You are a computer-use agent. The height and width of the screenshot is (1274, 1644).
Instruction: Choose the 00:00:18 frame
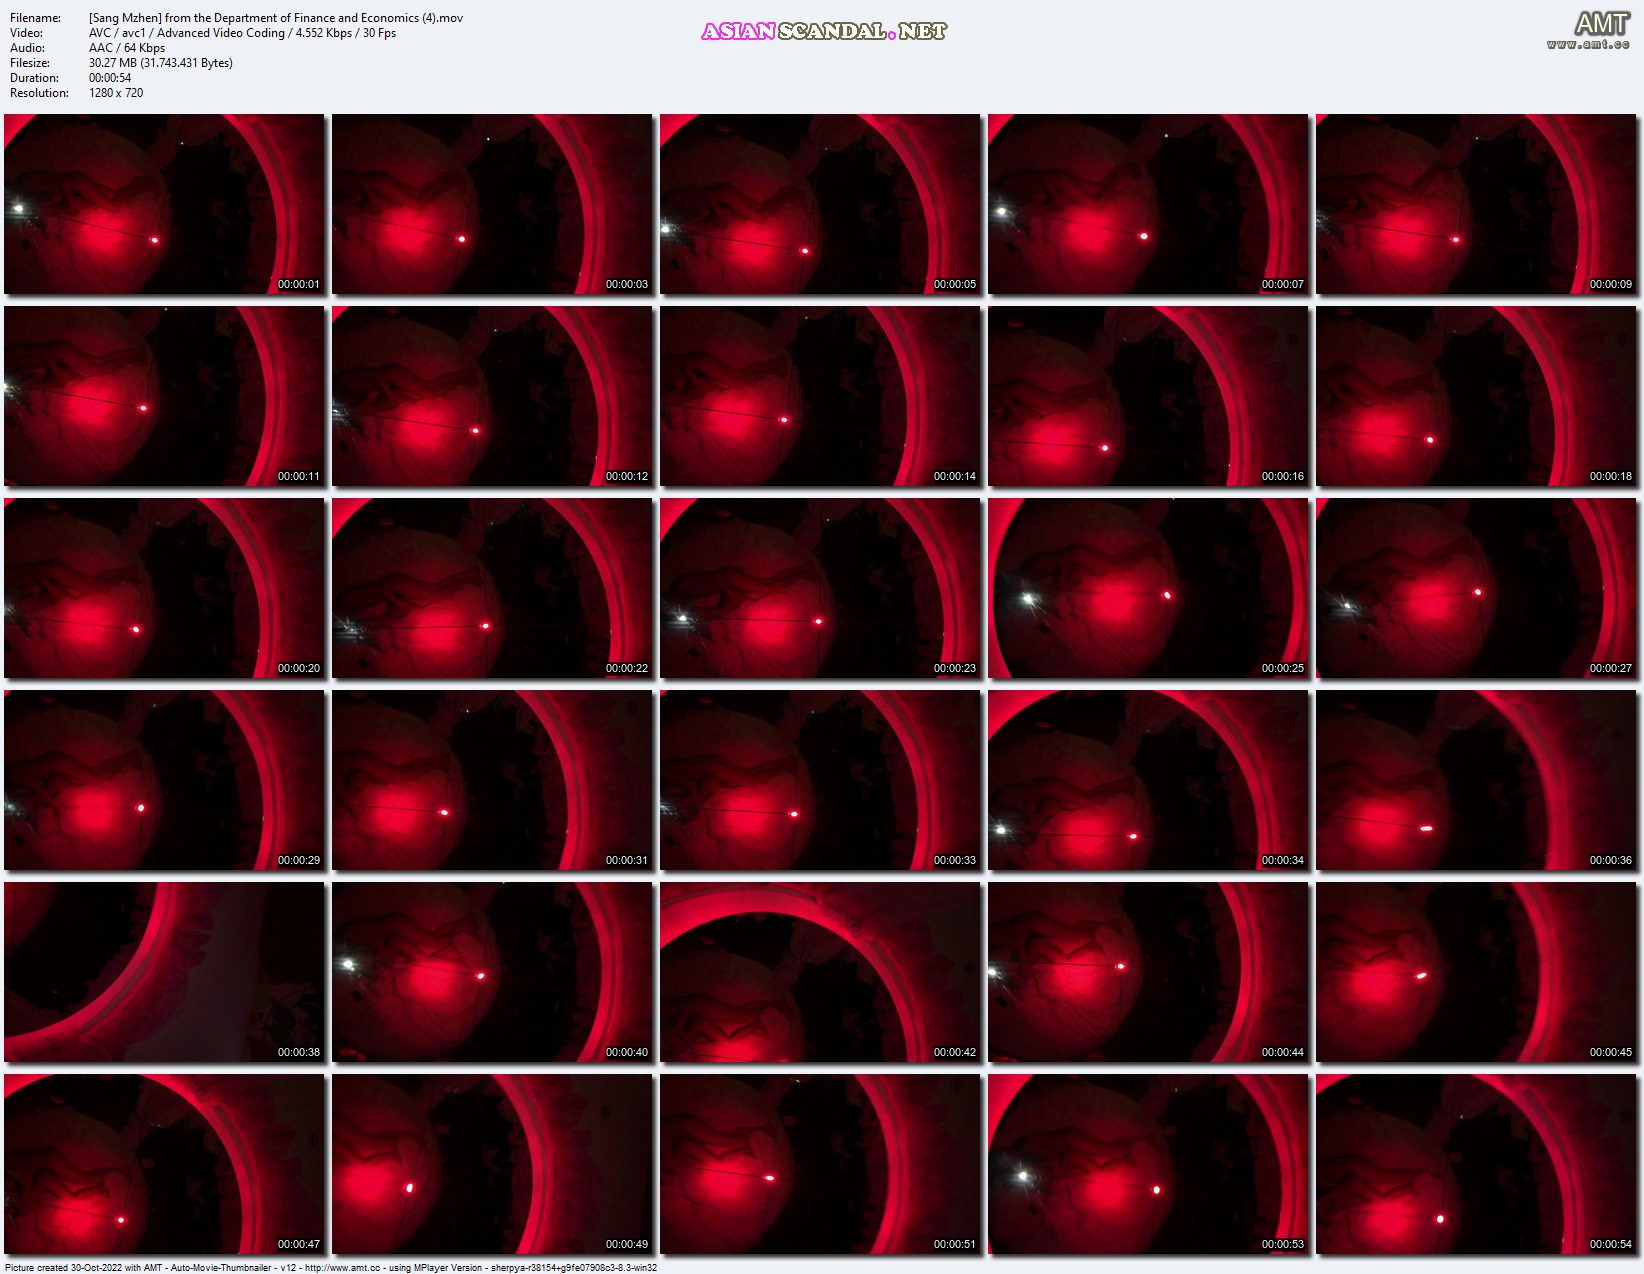(1476, 396)
